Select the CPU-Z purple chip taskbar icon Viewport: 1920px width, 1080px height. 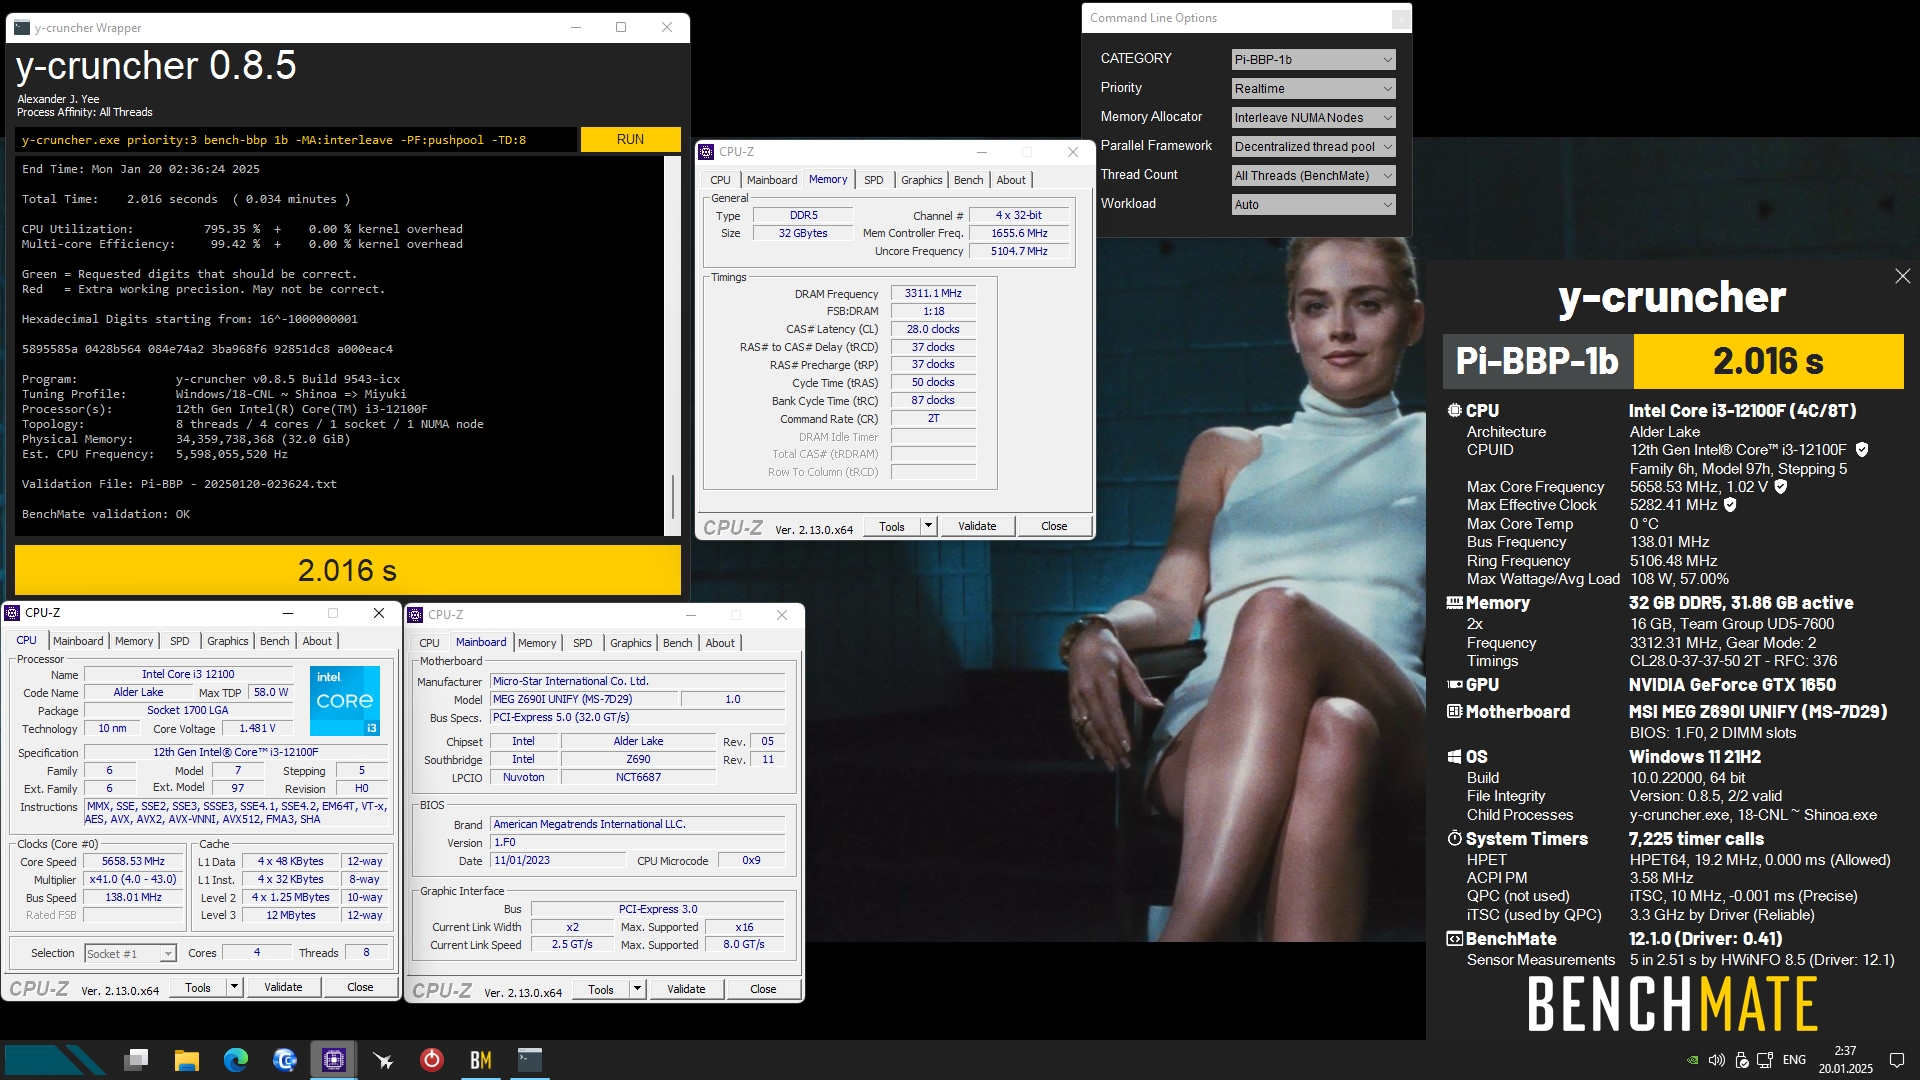pyautogui.click(x=333, y=1059)
